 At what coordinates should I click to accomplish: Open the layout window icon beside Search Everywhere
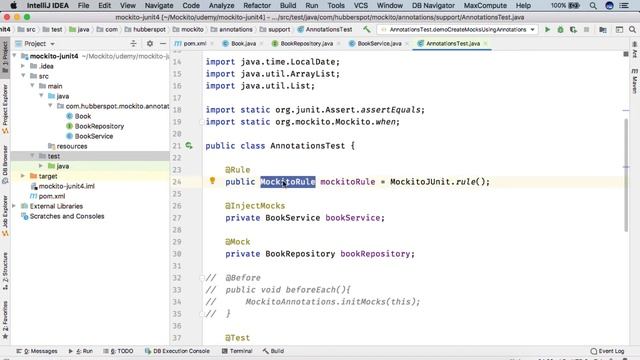619,29
